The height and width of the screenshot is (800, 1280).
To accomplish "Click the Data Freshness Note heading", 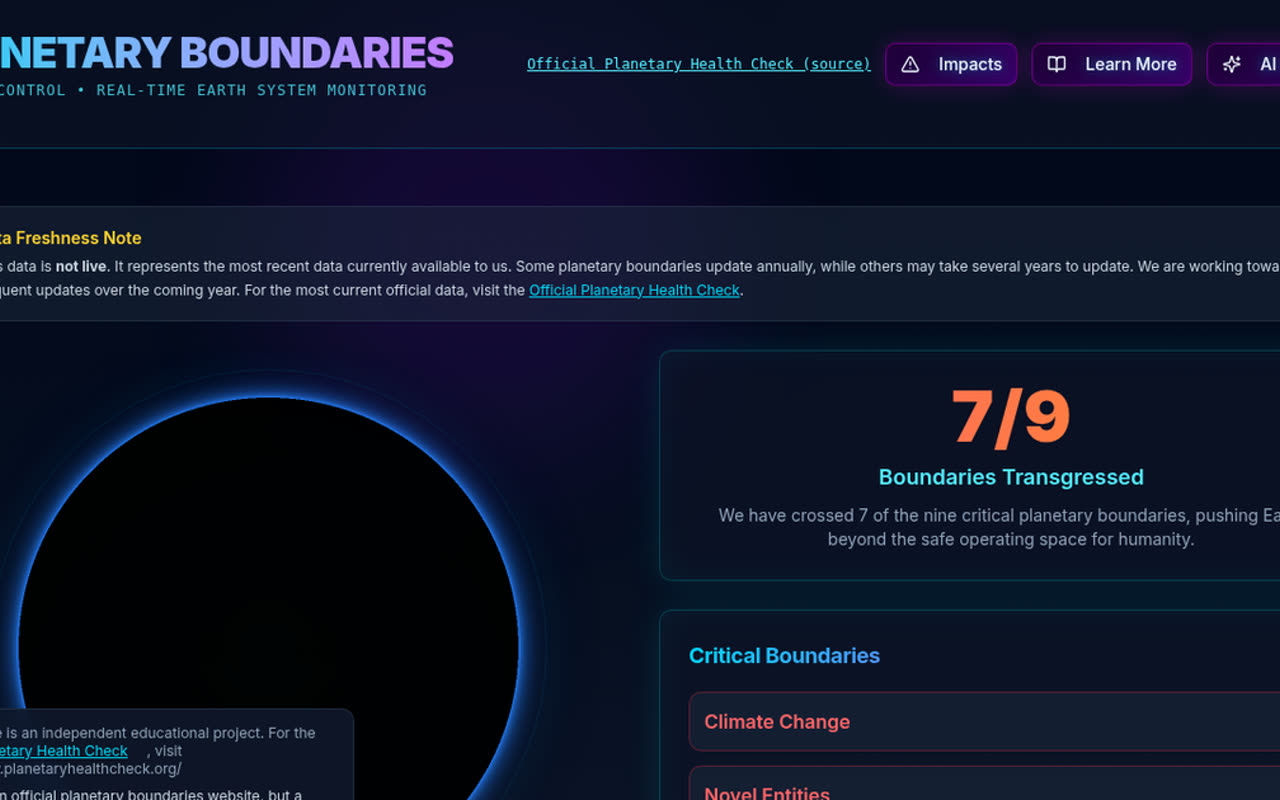I will point(71,238).
